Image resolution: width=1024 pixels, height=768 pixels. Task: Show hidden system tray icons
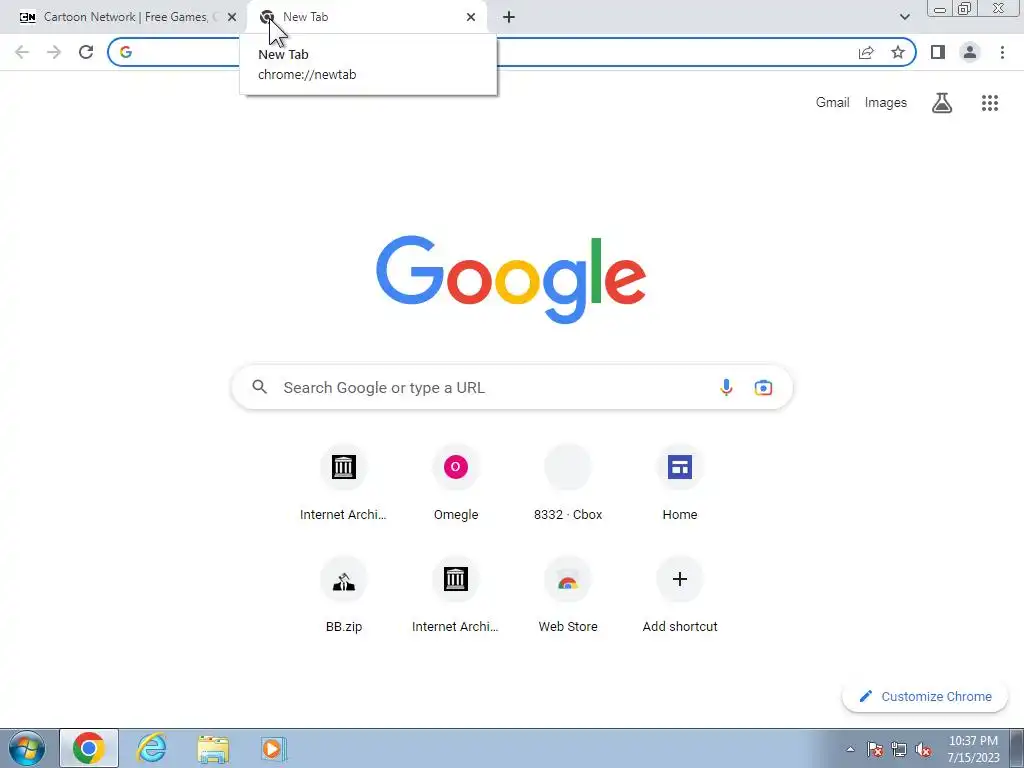point(850,749)
